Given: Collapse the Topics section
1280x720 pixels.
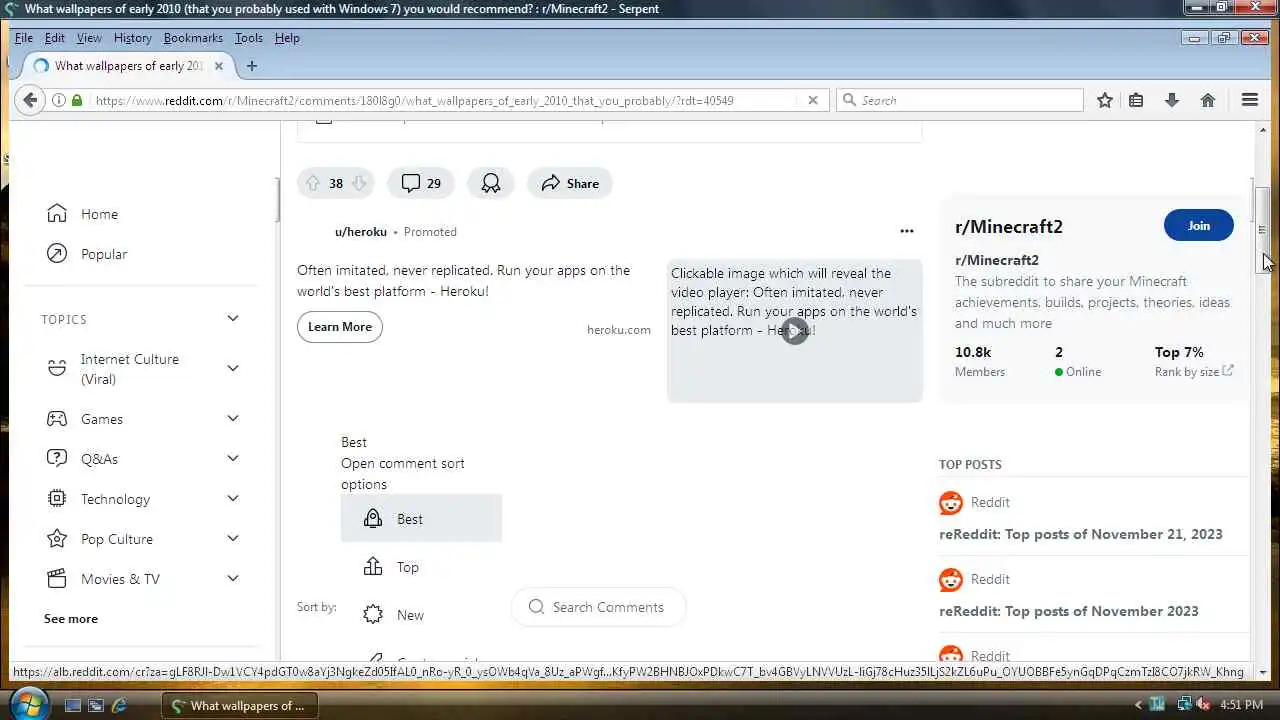Looking at the screenshot, I should click(233, 319).
